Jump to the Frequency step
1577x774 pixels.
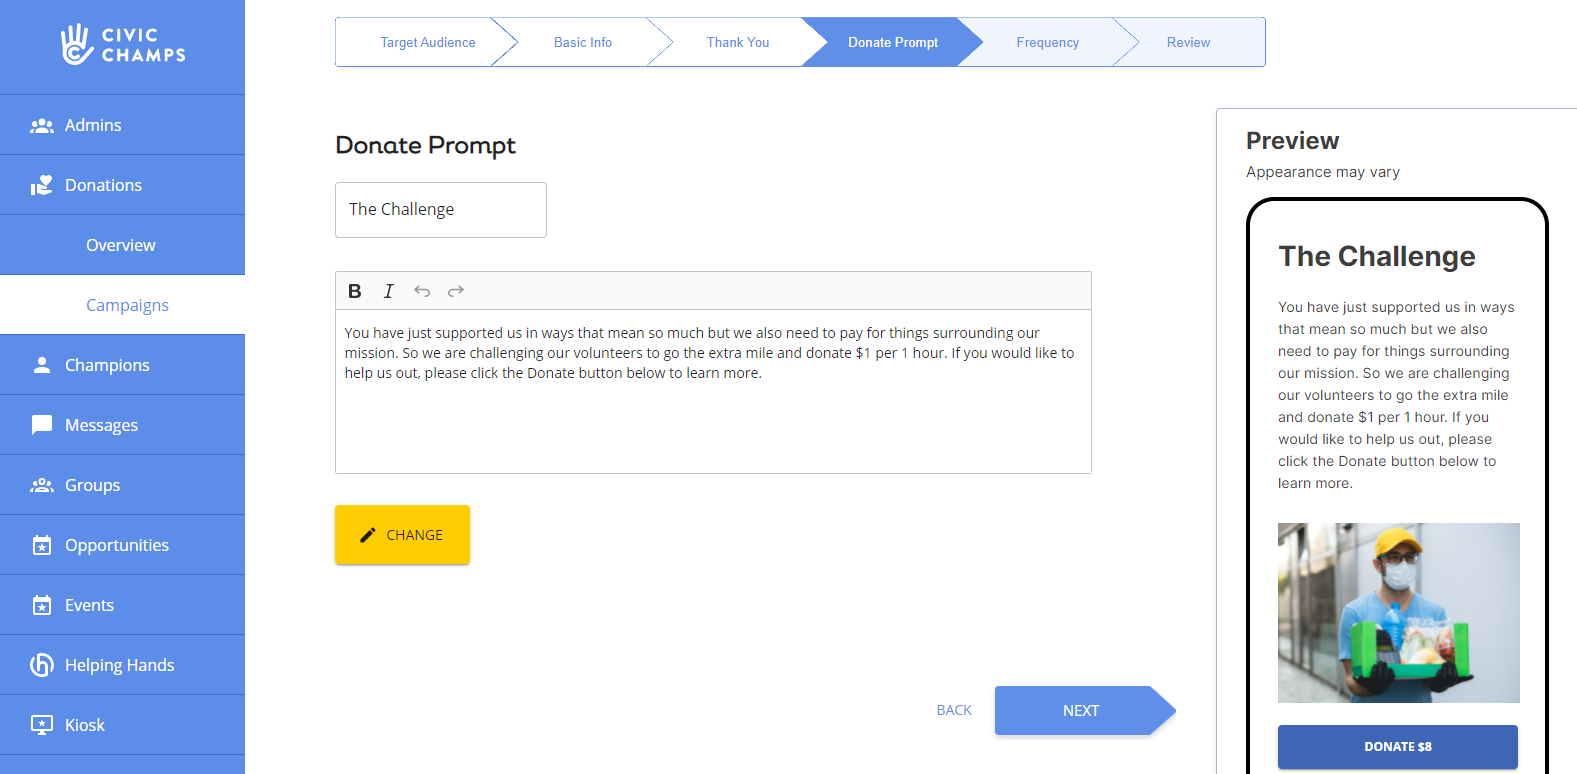1047,42
